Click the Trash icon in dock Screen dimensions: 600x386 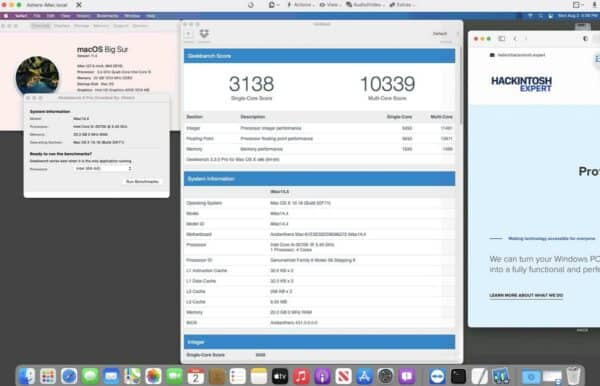pos(573,376)
